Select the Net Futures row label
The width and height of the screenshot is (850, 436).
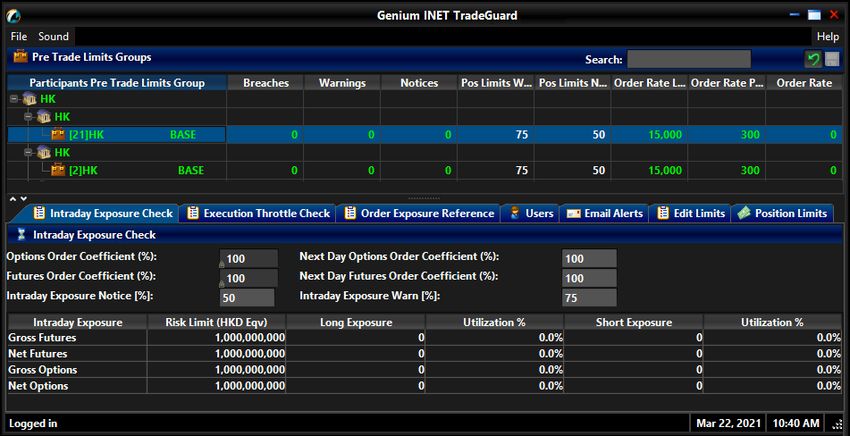pyautogui.click(x=38, y=354)
